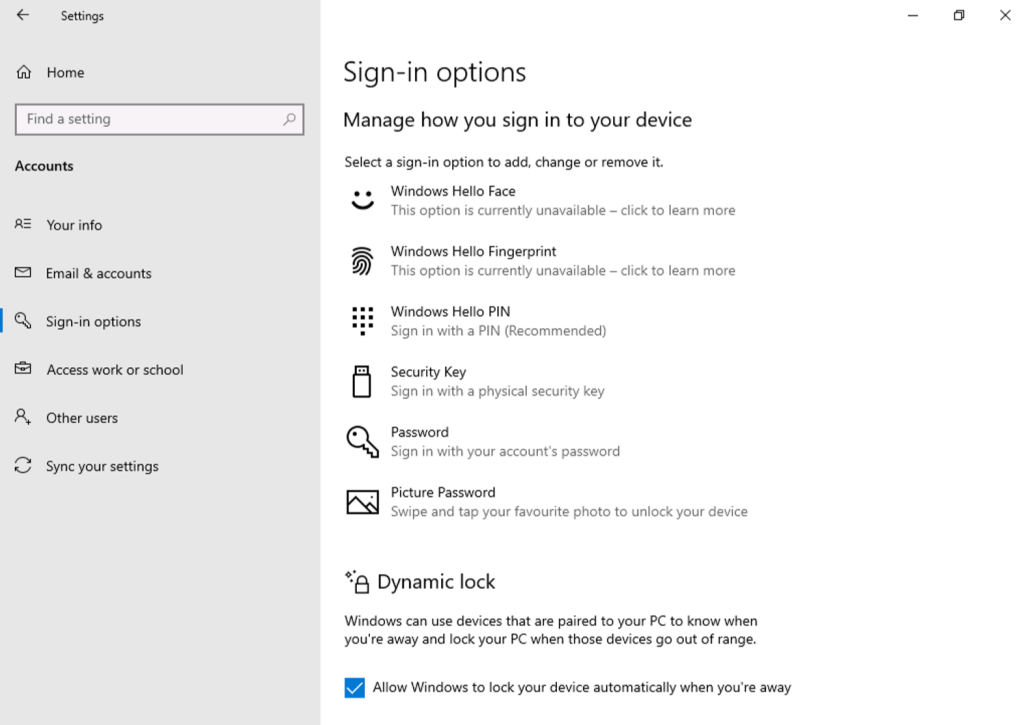Open Sign-in options in the sidebar

click(x=95, y=321)
